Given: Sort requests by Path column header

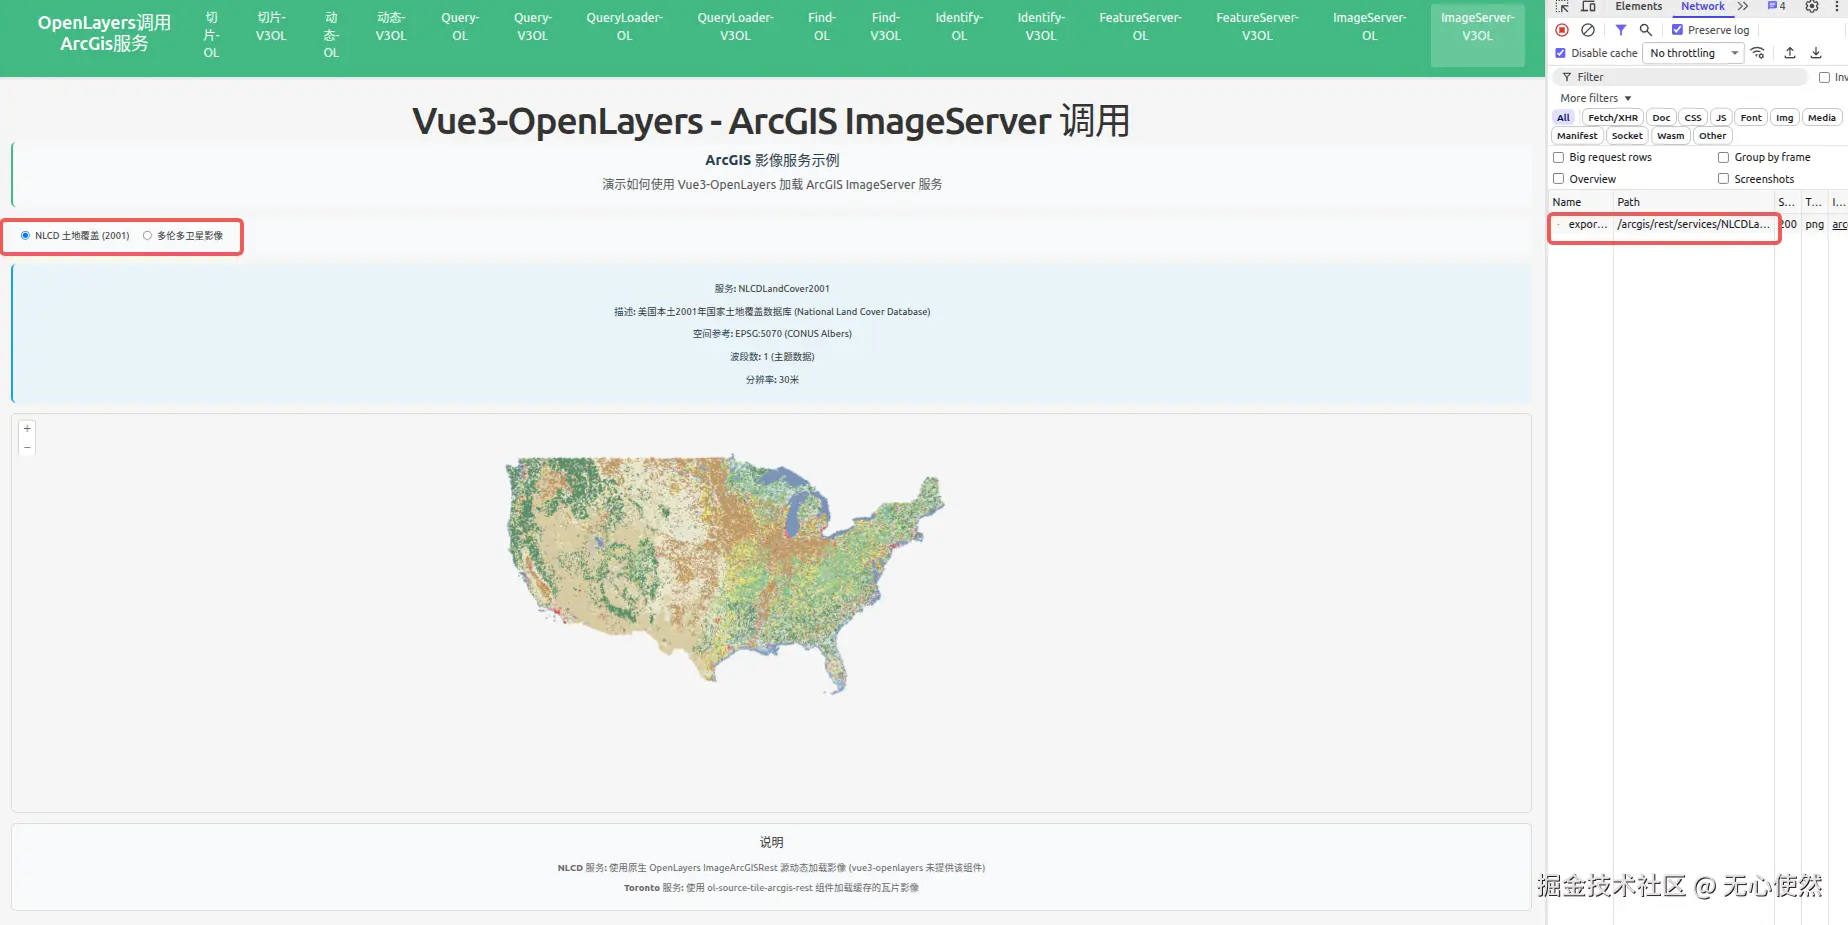Looking at the screenshot, I should click(x=1693, y=202).
